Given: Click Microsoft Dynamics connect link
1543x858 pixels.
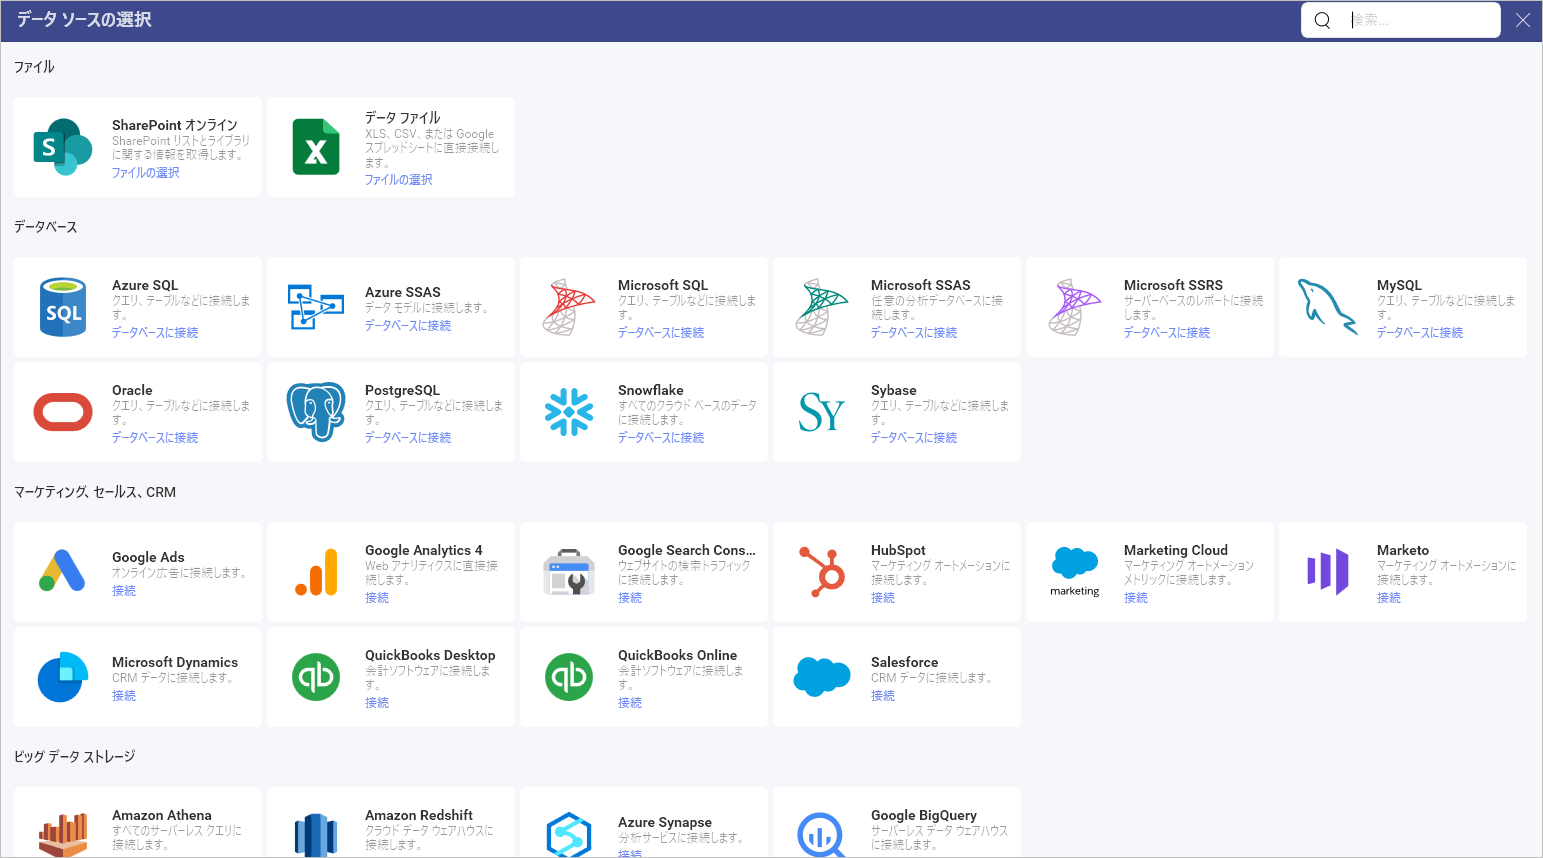Looking at the screenshot, I should [x=124, y=696].
